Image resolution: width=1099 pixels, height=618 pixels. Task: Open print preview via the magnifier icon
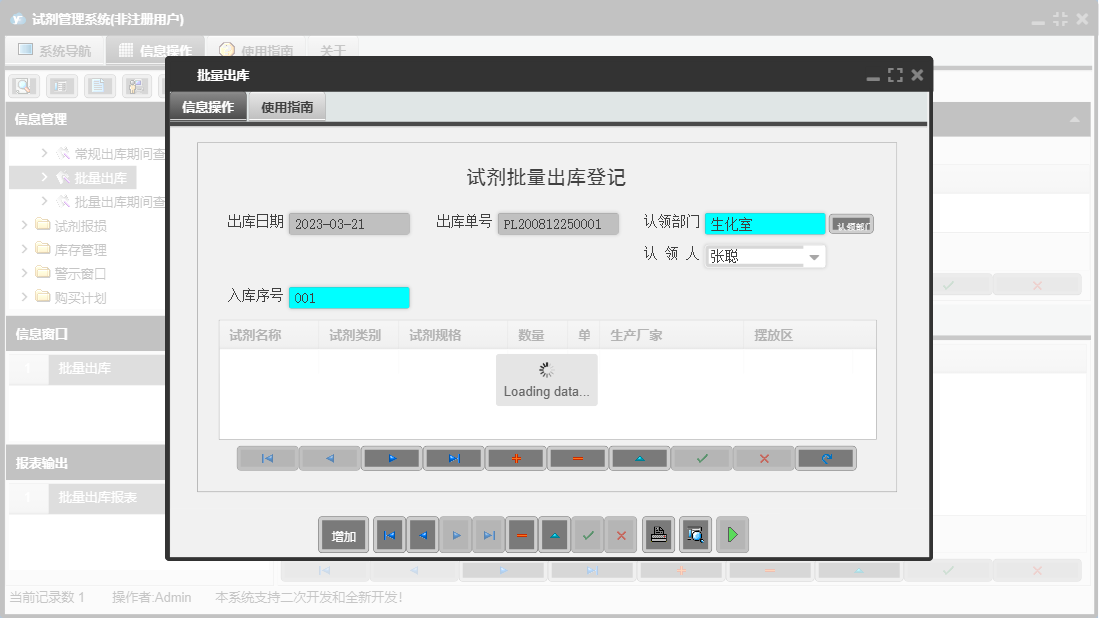tap(693, 534)
